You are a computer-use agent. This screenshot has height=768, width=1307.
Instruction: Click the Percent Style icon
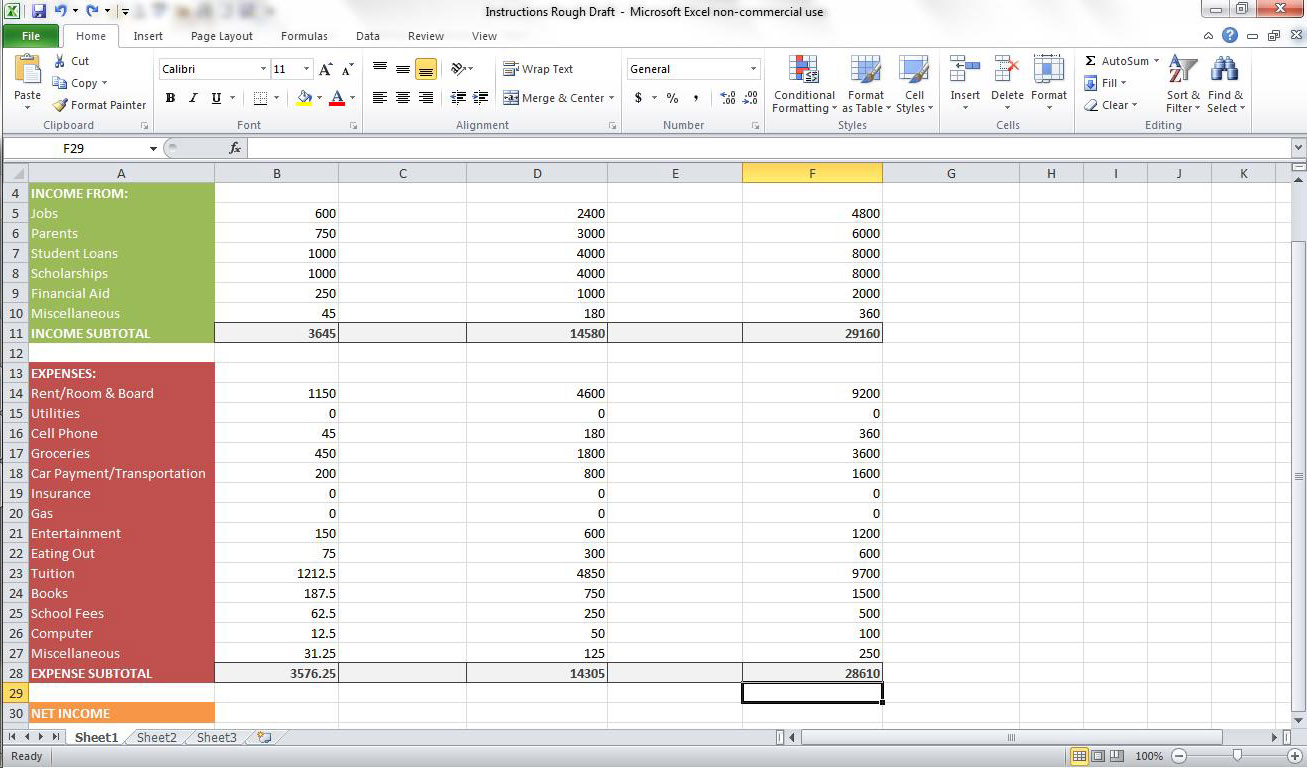click(x=672, y=98)
